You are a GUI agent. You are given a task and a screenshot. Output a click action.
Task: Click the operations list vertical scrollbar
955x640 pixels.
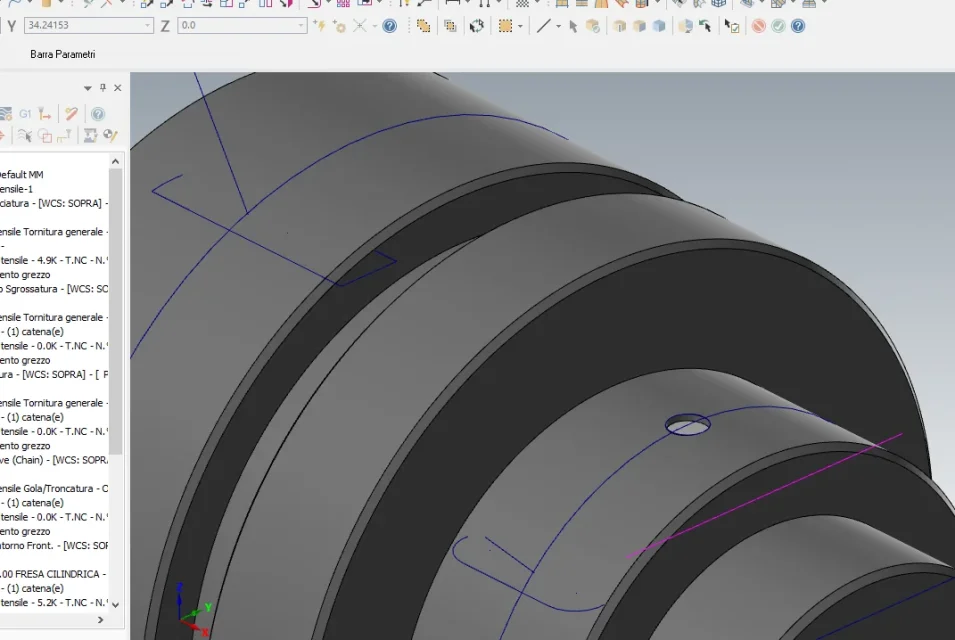pyautogui.click(x=115, y=310)
